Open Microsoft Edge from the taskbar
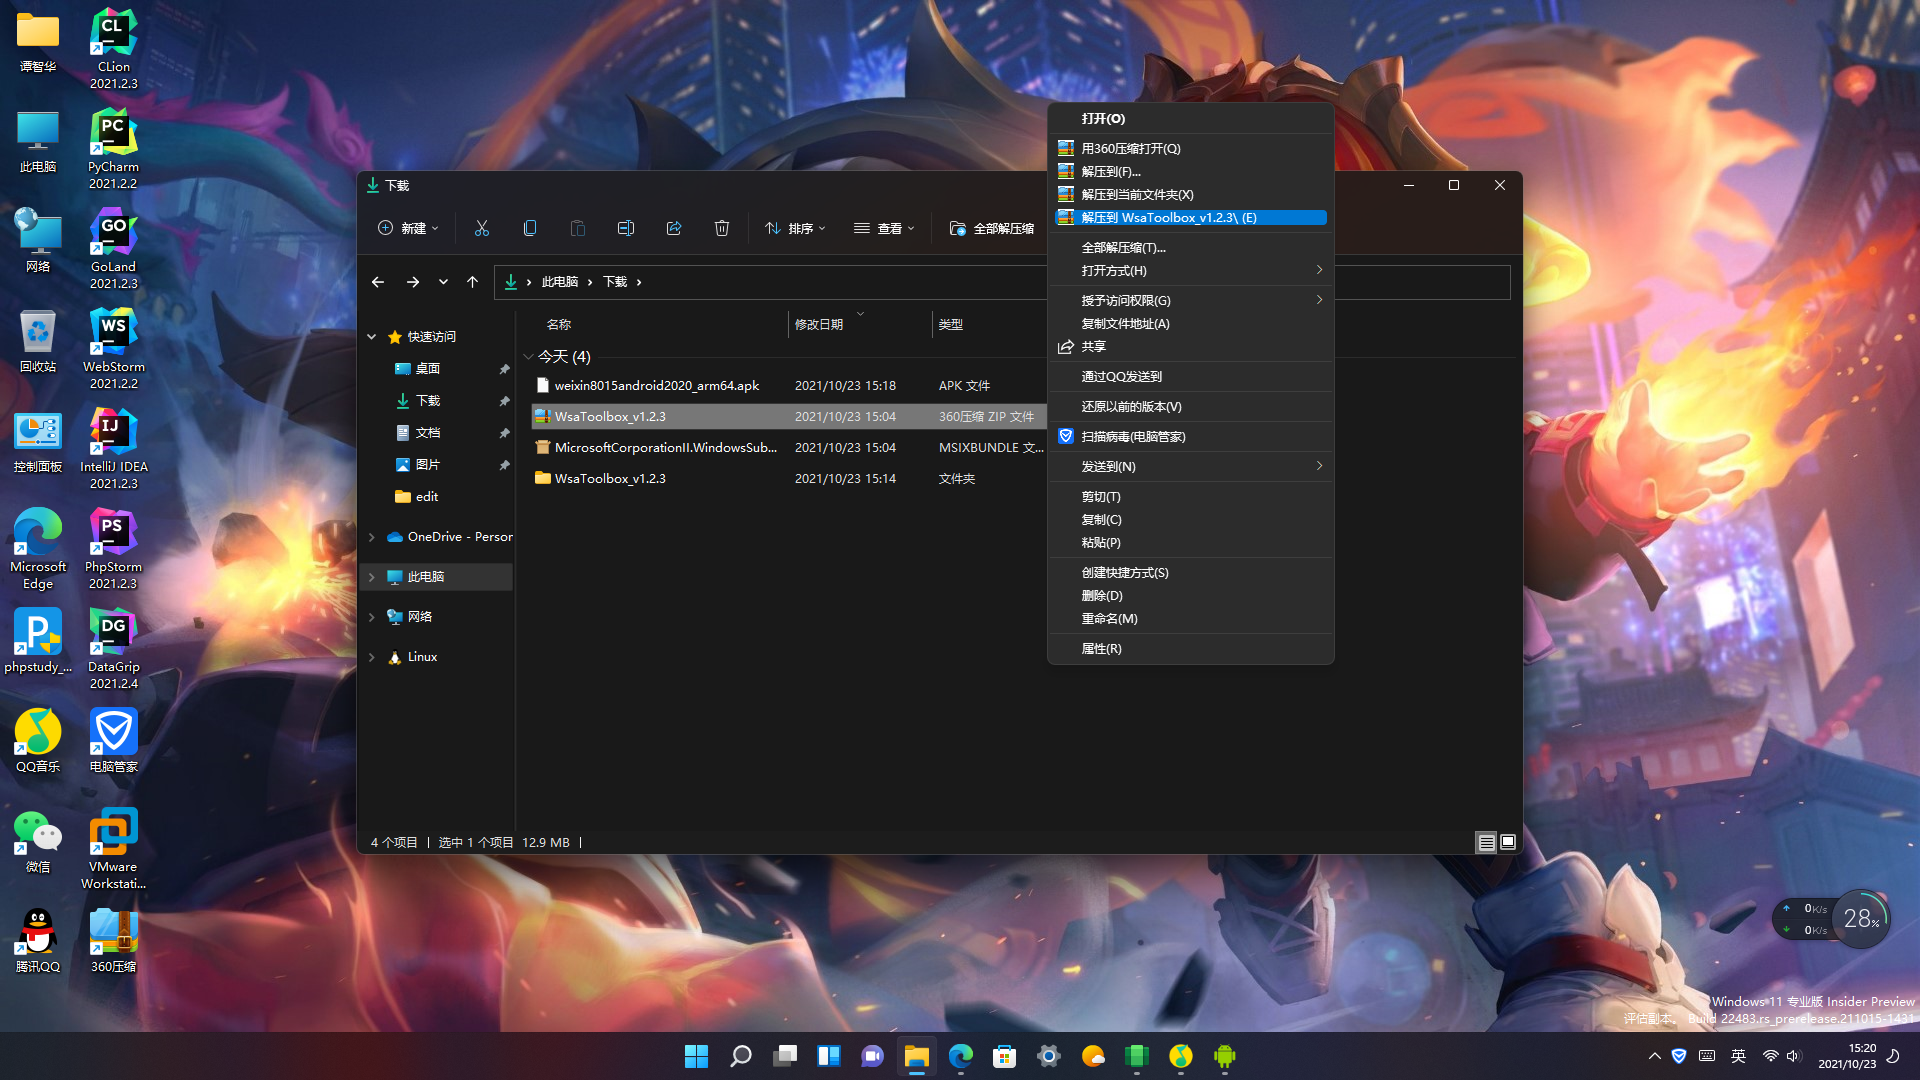 point(961,1056)
